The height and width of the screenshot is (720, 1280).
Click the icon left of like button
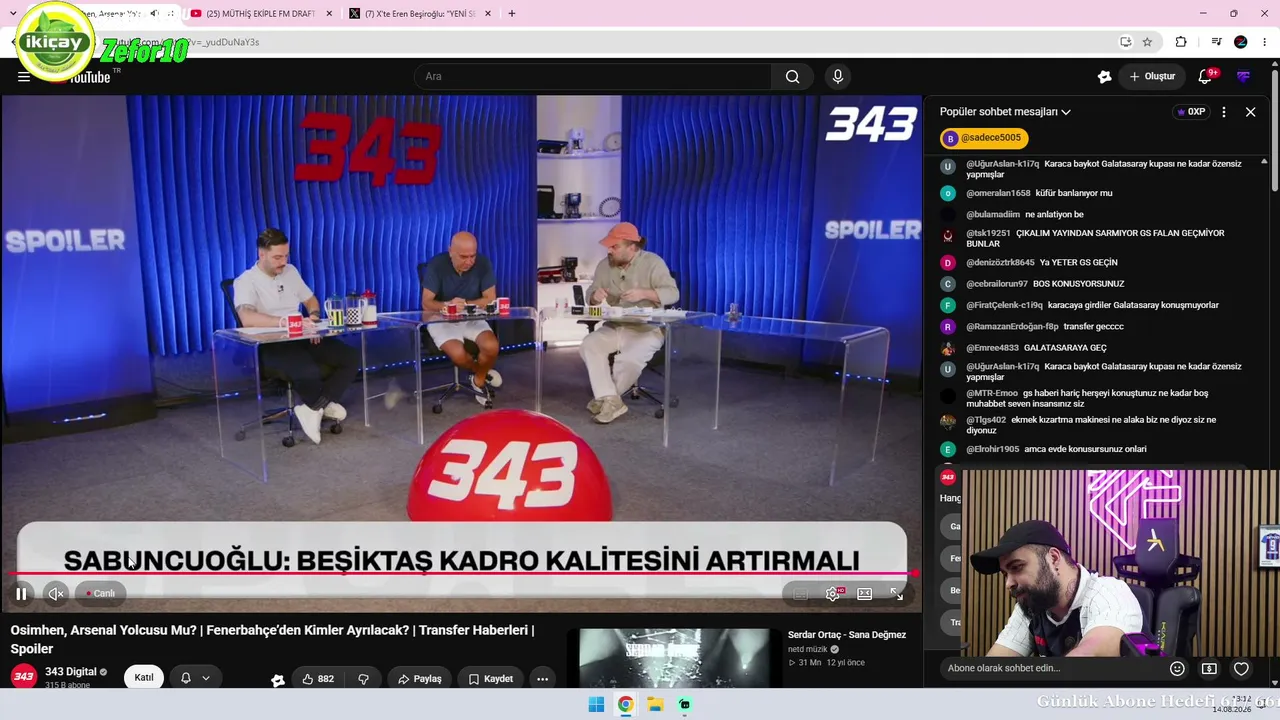pyautogui.click(x=277, y=680)
